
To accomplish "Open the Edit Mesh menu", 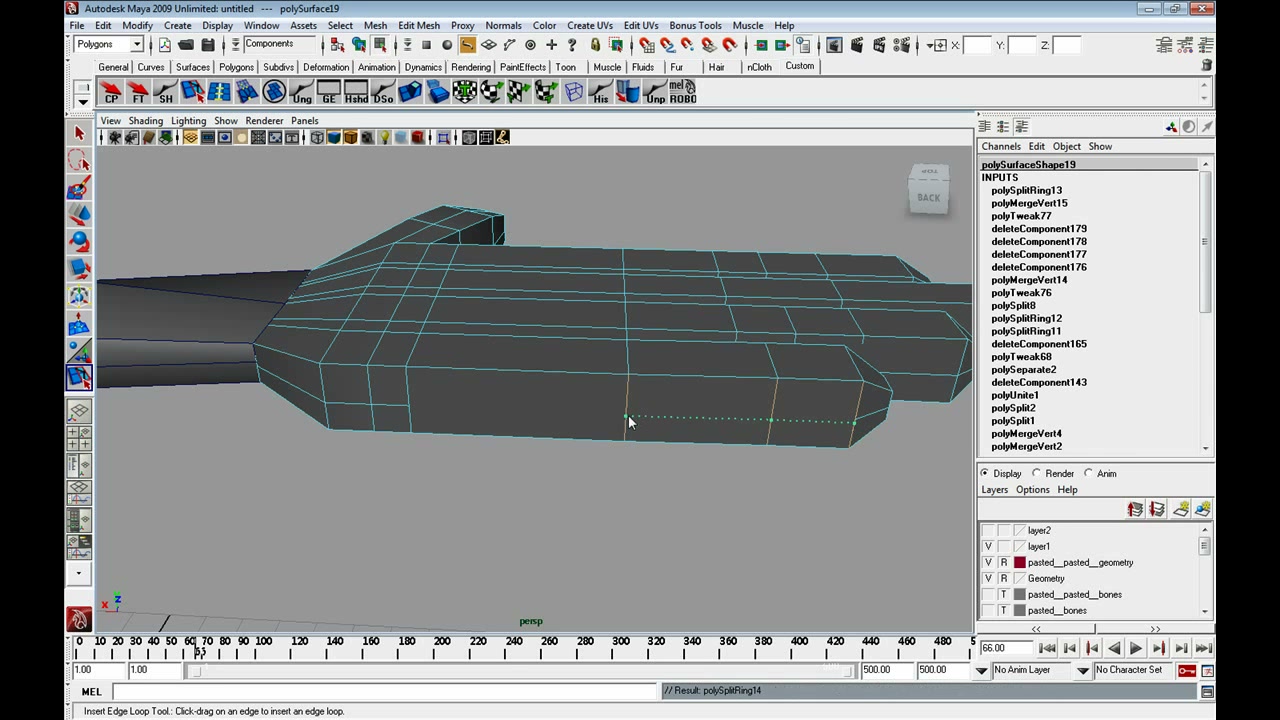I will [x=418, y=25].
